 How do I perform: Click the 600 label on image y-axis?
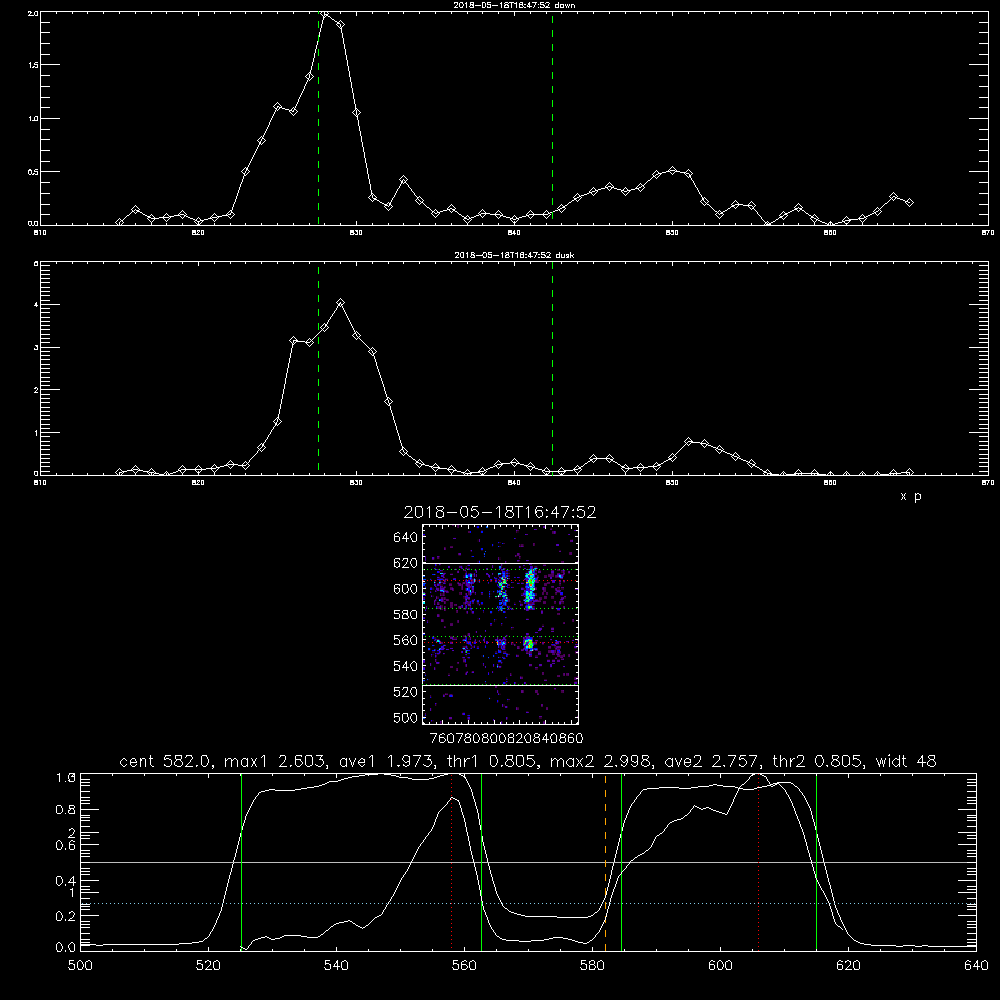406,589
